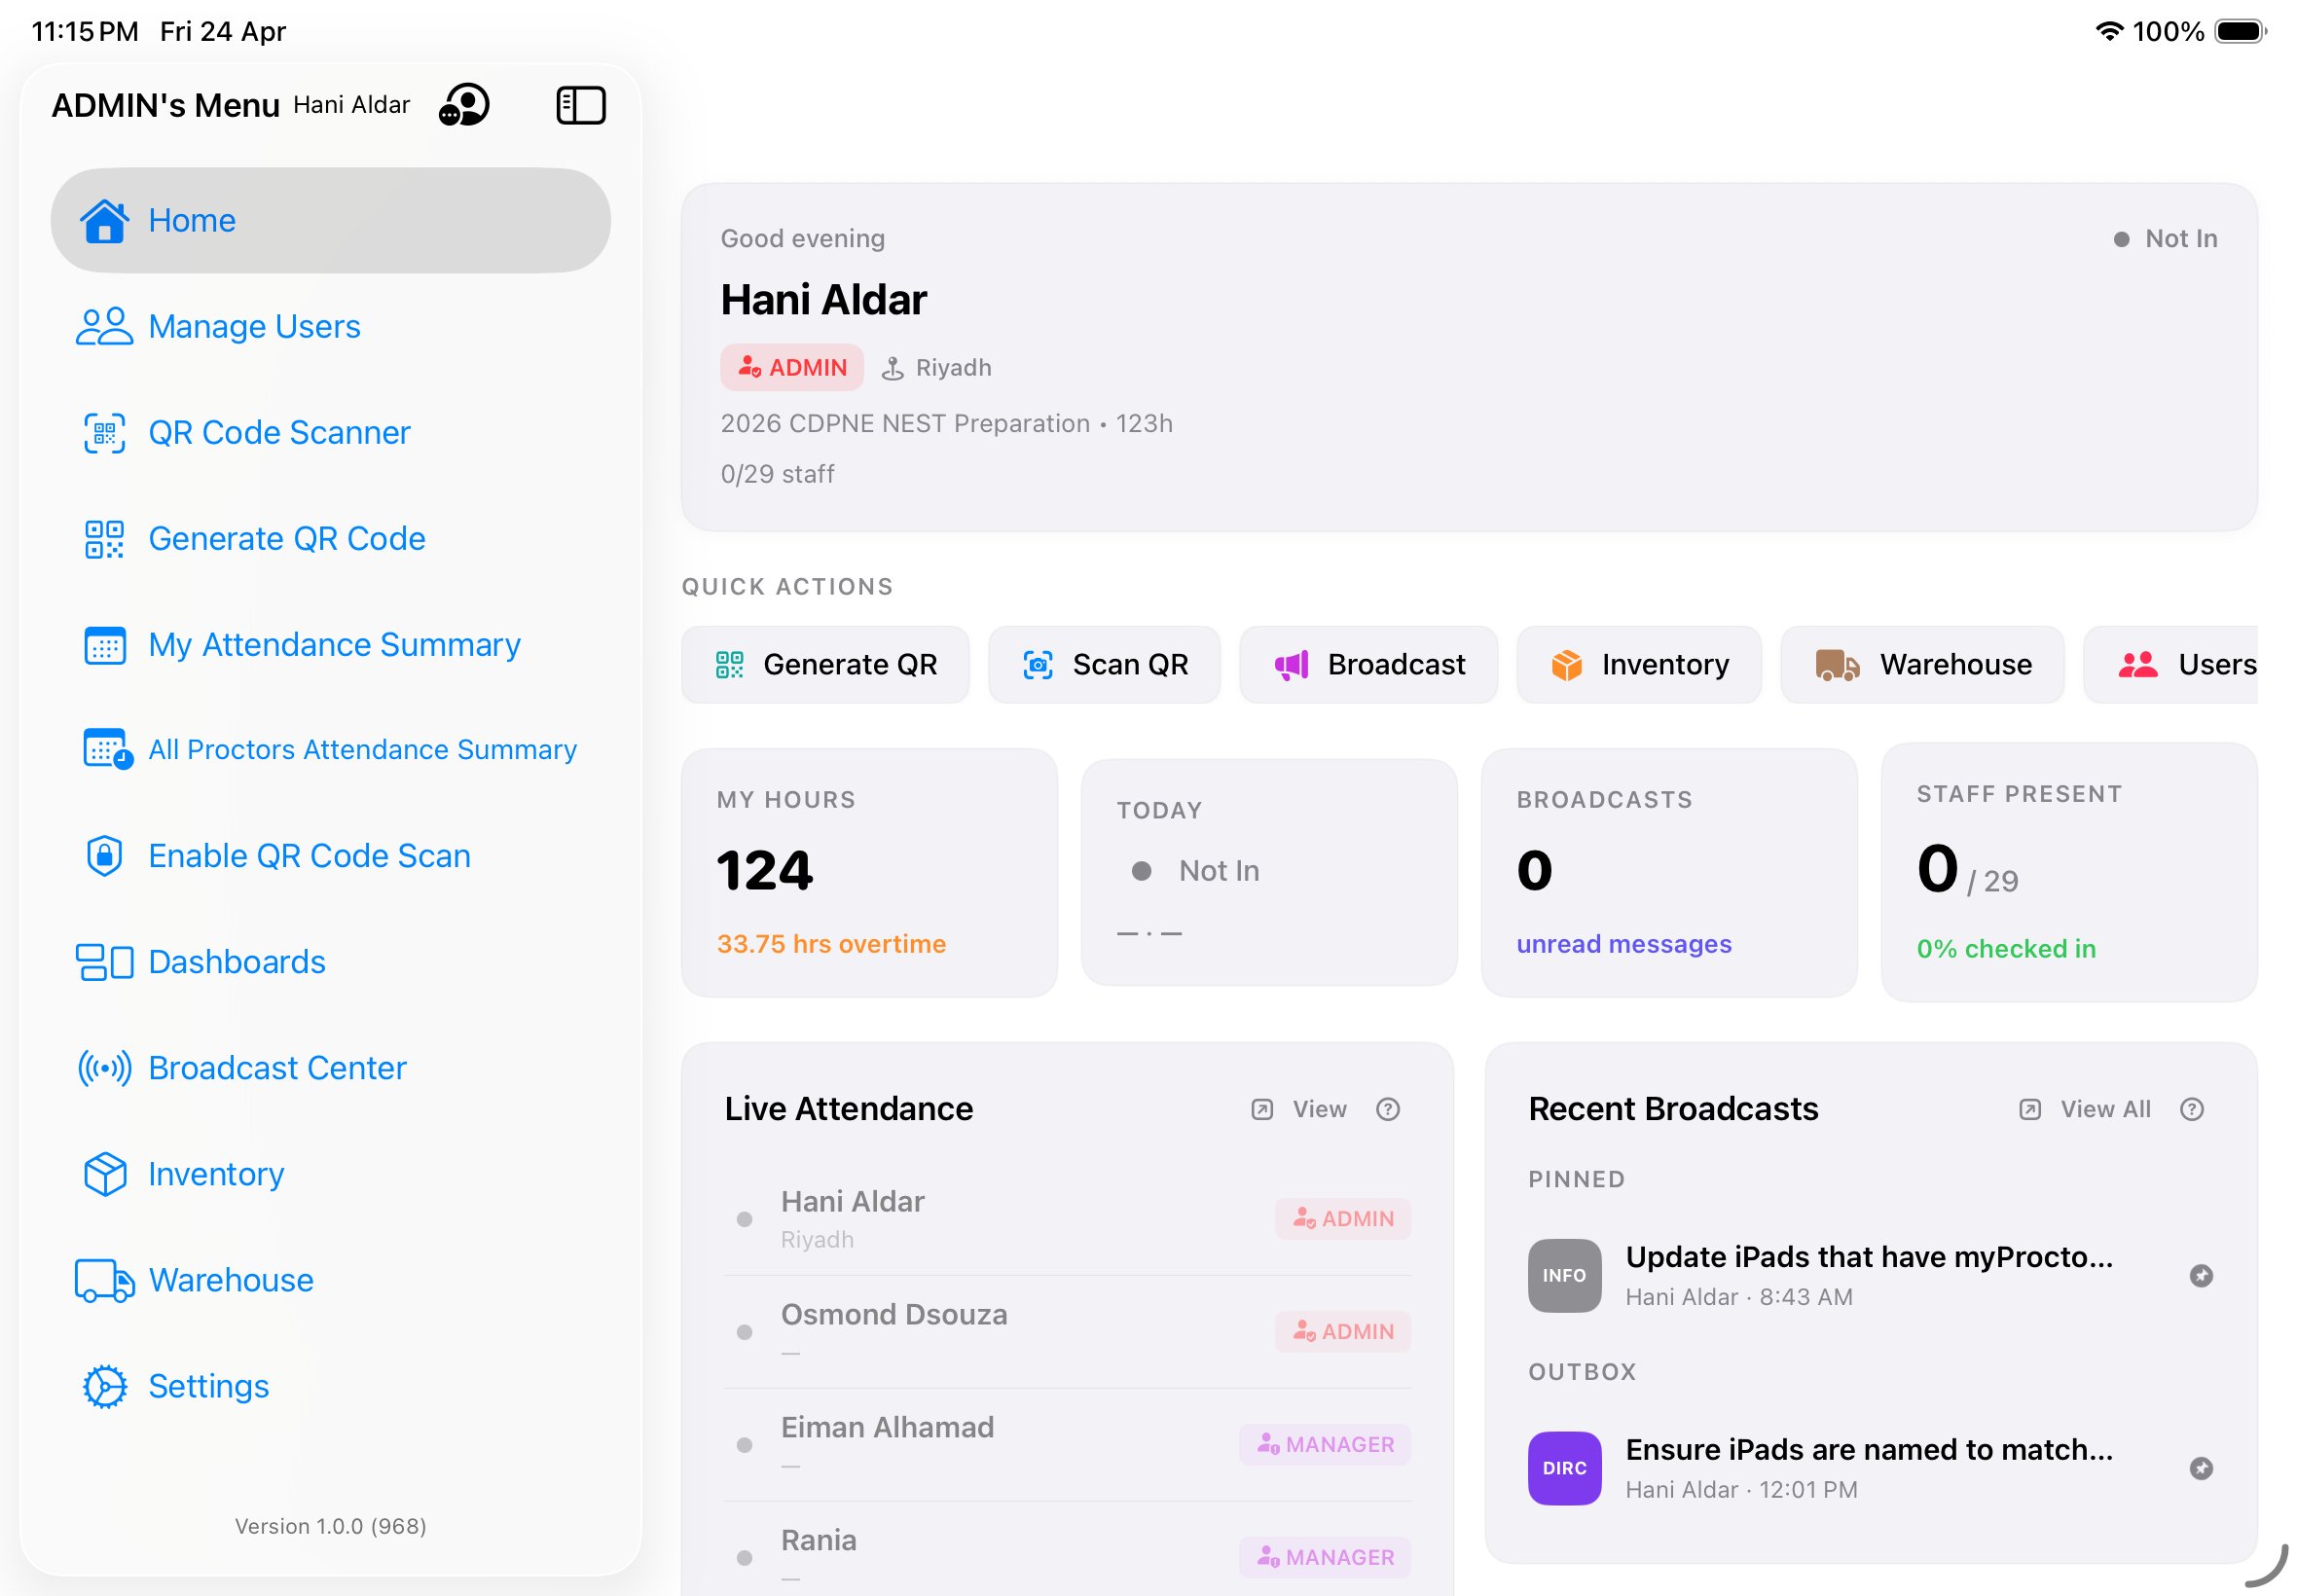The height and width of the screenshot is (1596, 2297).
Task: Toggle the sidebar collapse control
Action: click(x=581, y=104)
